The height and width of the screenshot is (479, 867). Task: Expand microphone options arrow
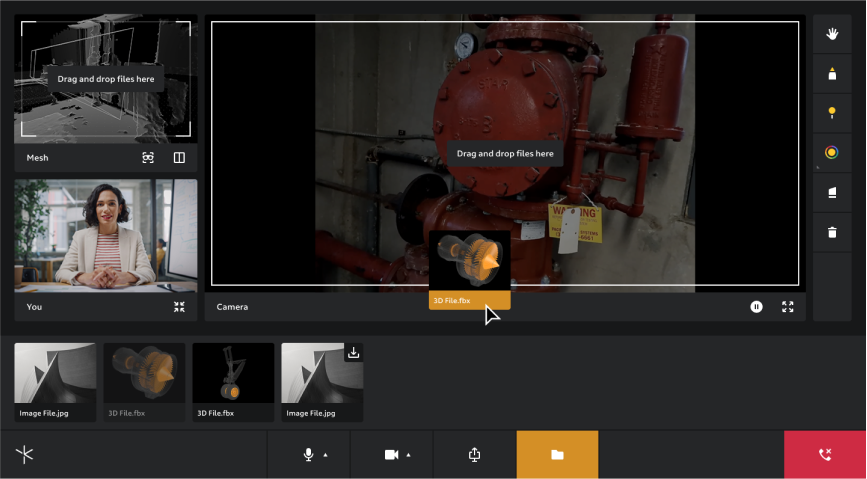[326, 455]
